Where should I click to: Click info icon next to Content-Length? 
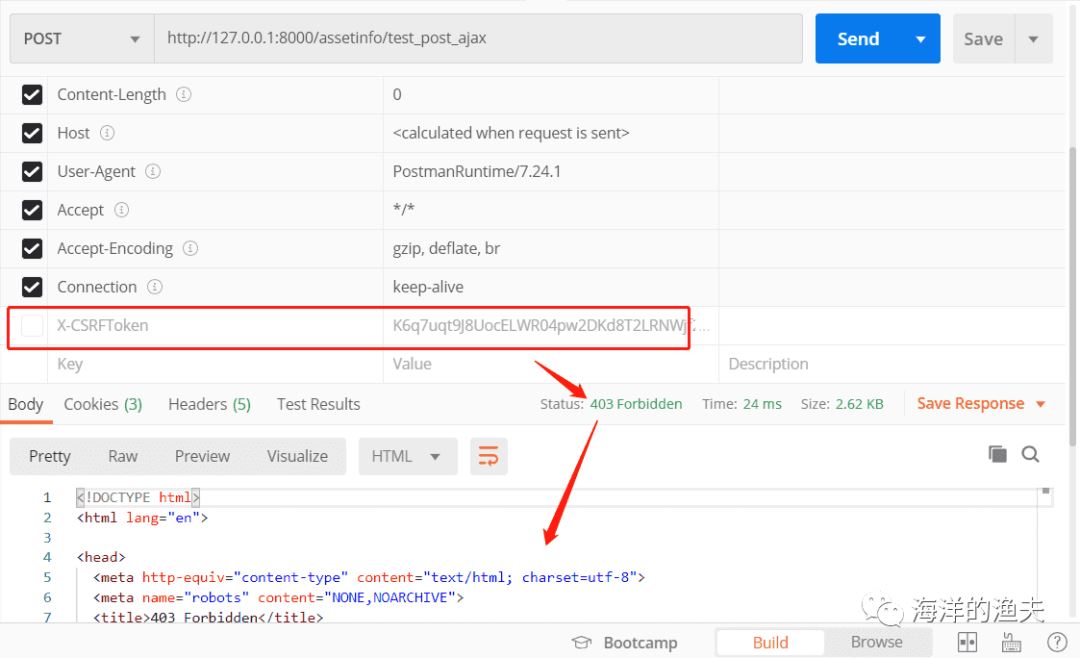pyautogui.click(x=184, y=95)
